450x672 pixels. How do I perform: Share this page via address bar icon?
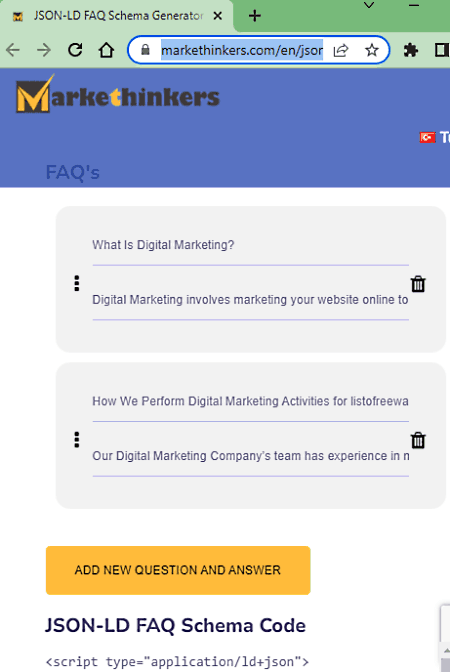click(341, 50)
